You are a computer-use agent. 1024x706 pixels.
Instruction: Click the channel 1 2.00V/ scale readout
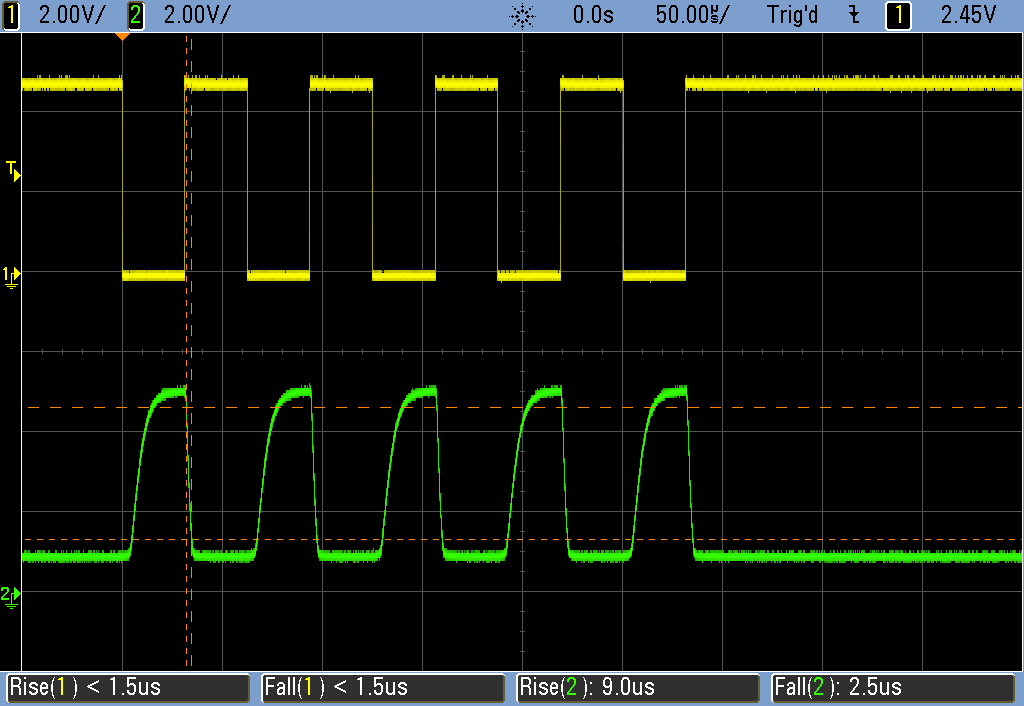70,15
